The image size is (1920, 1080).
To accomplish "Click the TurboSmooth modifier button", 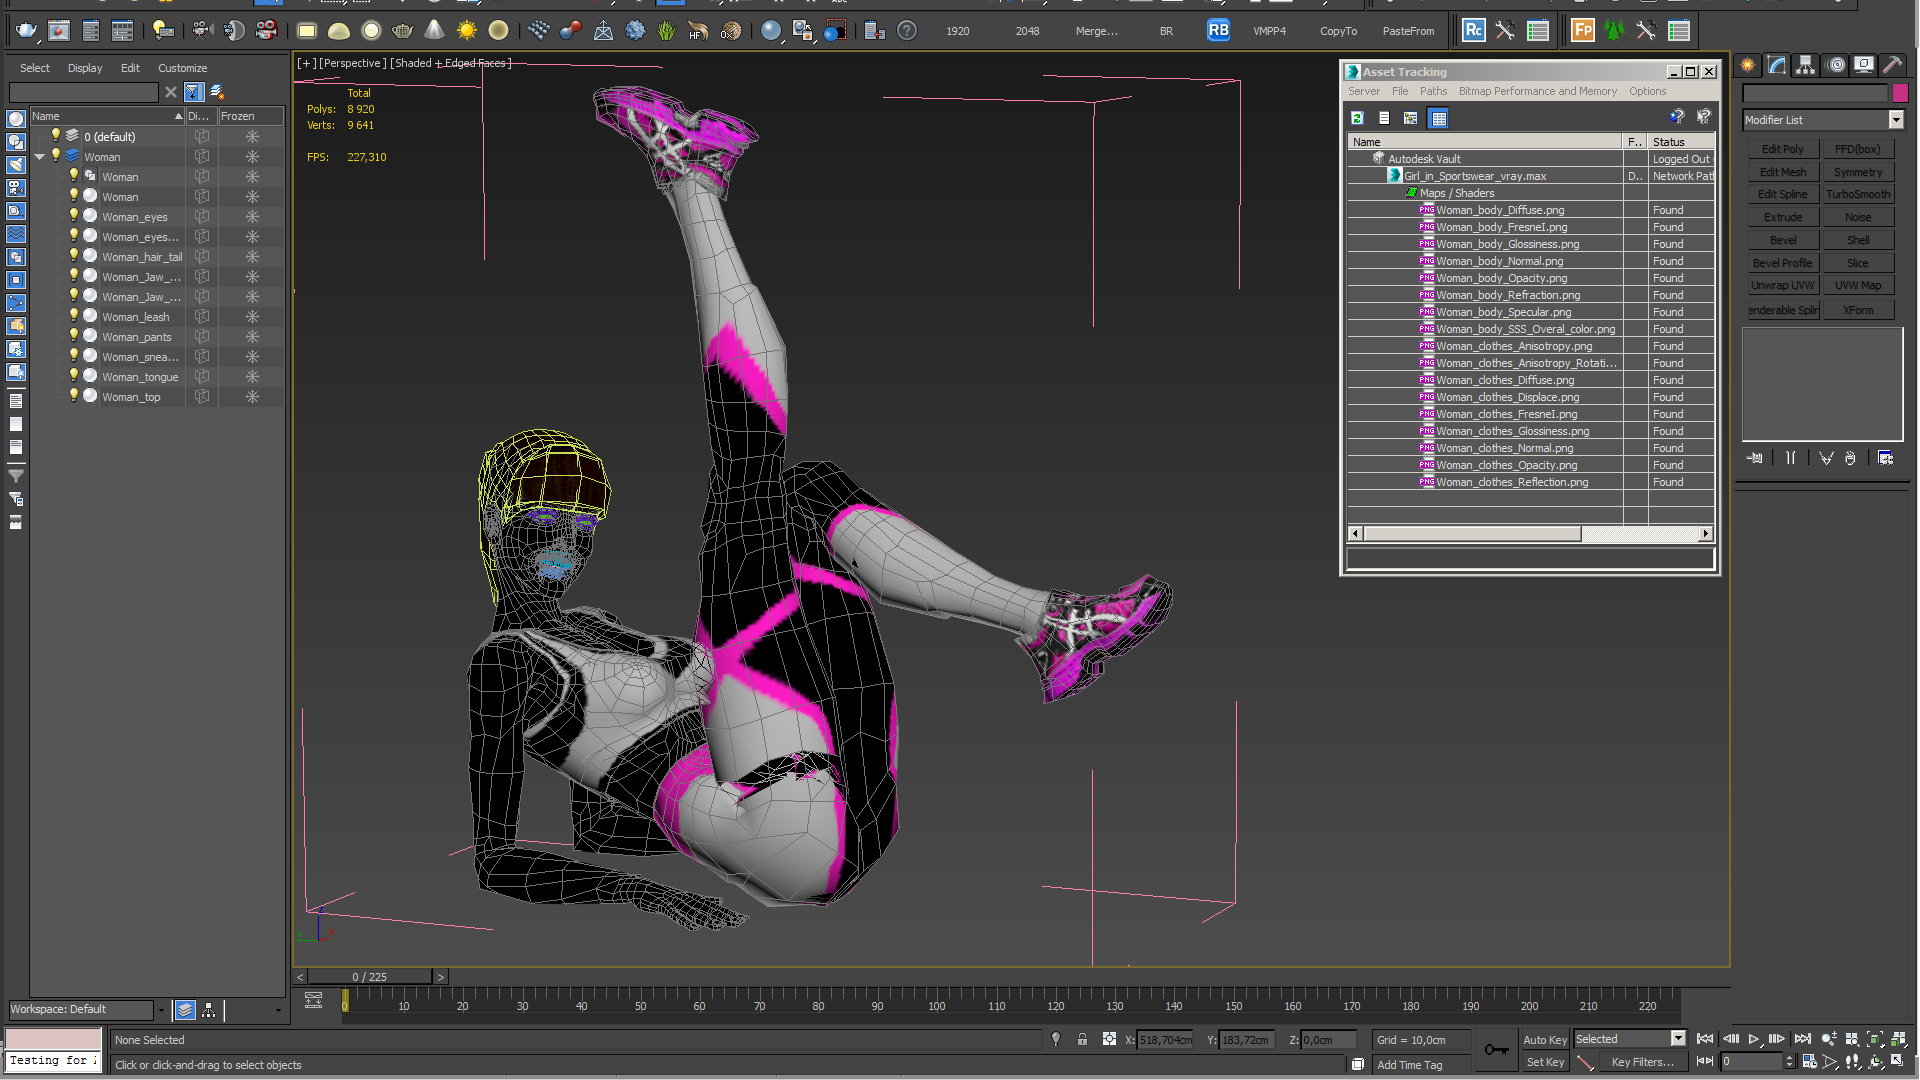I will [1858, 194].
